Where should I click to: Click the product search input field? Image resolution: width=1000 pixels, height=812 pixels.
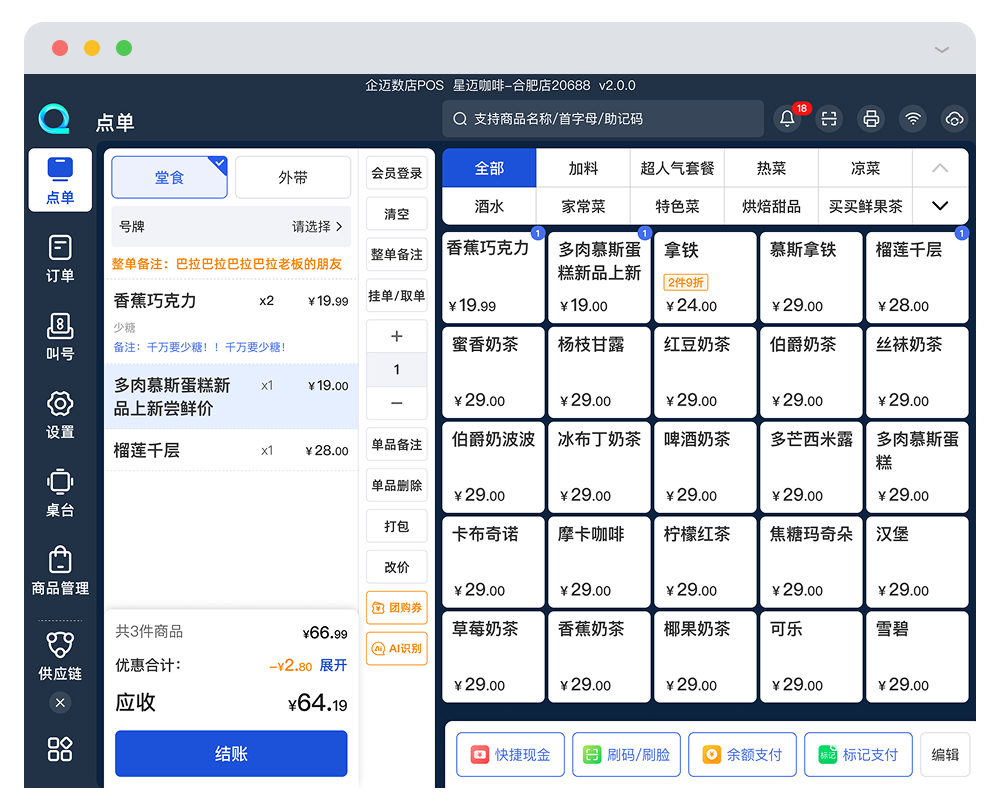(603, 119)
